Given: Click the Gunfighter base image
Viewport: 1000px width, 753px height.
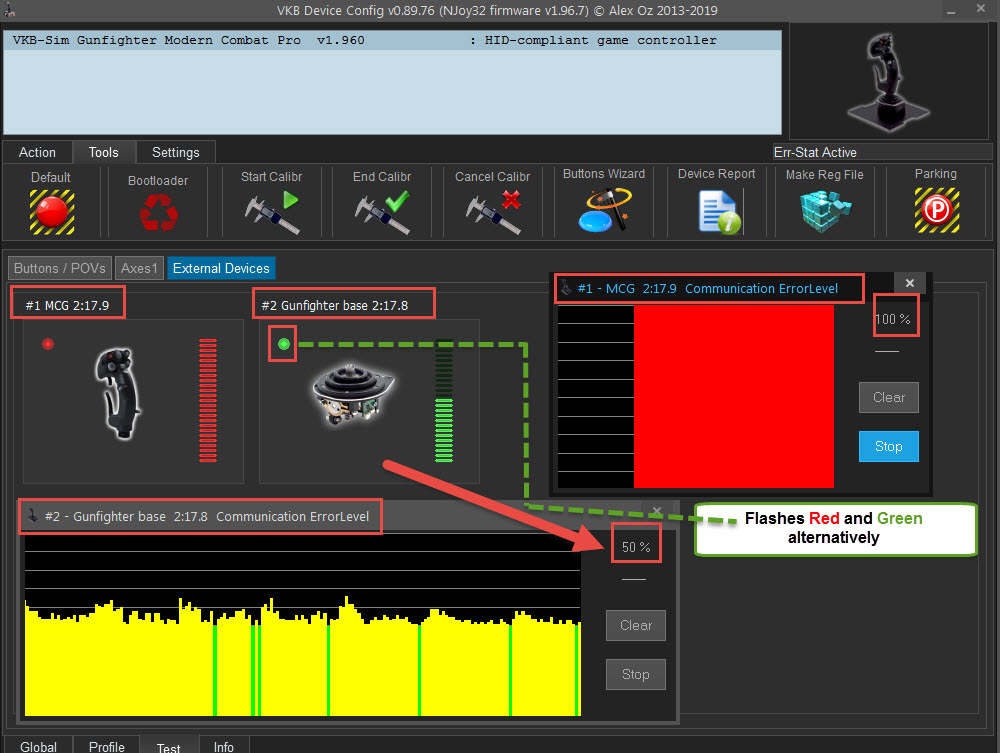Looking at the screenshot, I should click(x=353, y=394).
